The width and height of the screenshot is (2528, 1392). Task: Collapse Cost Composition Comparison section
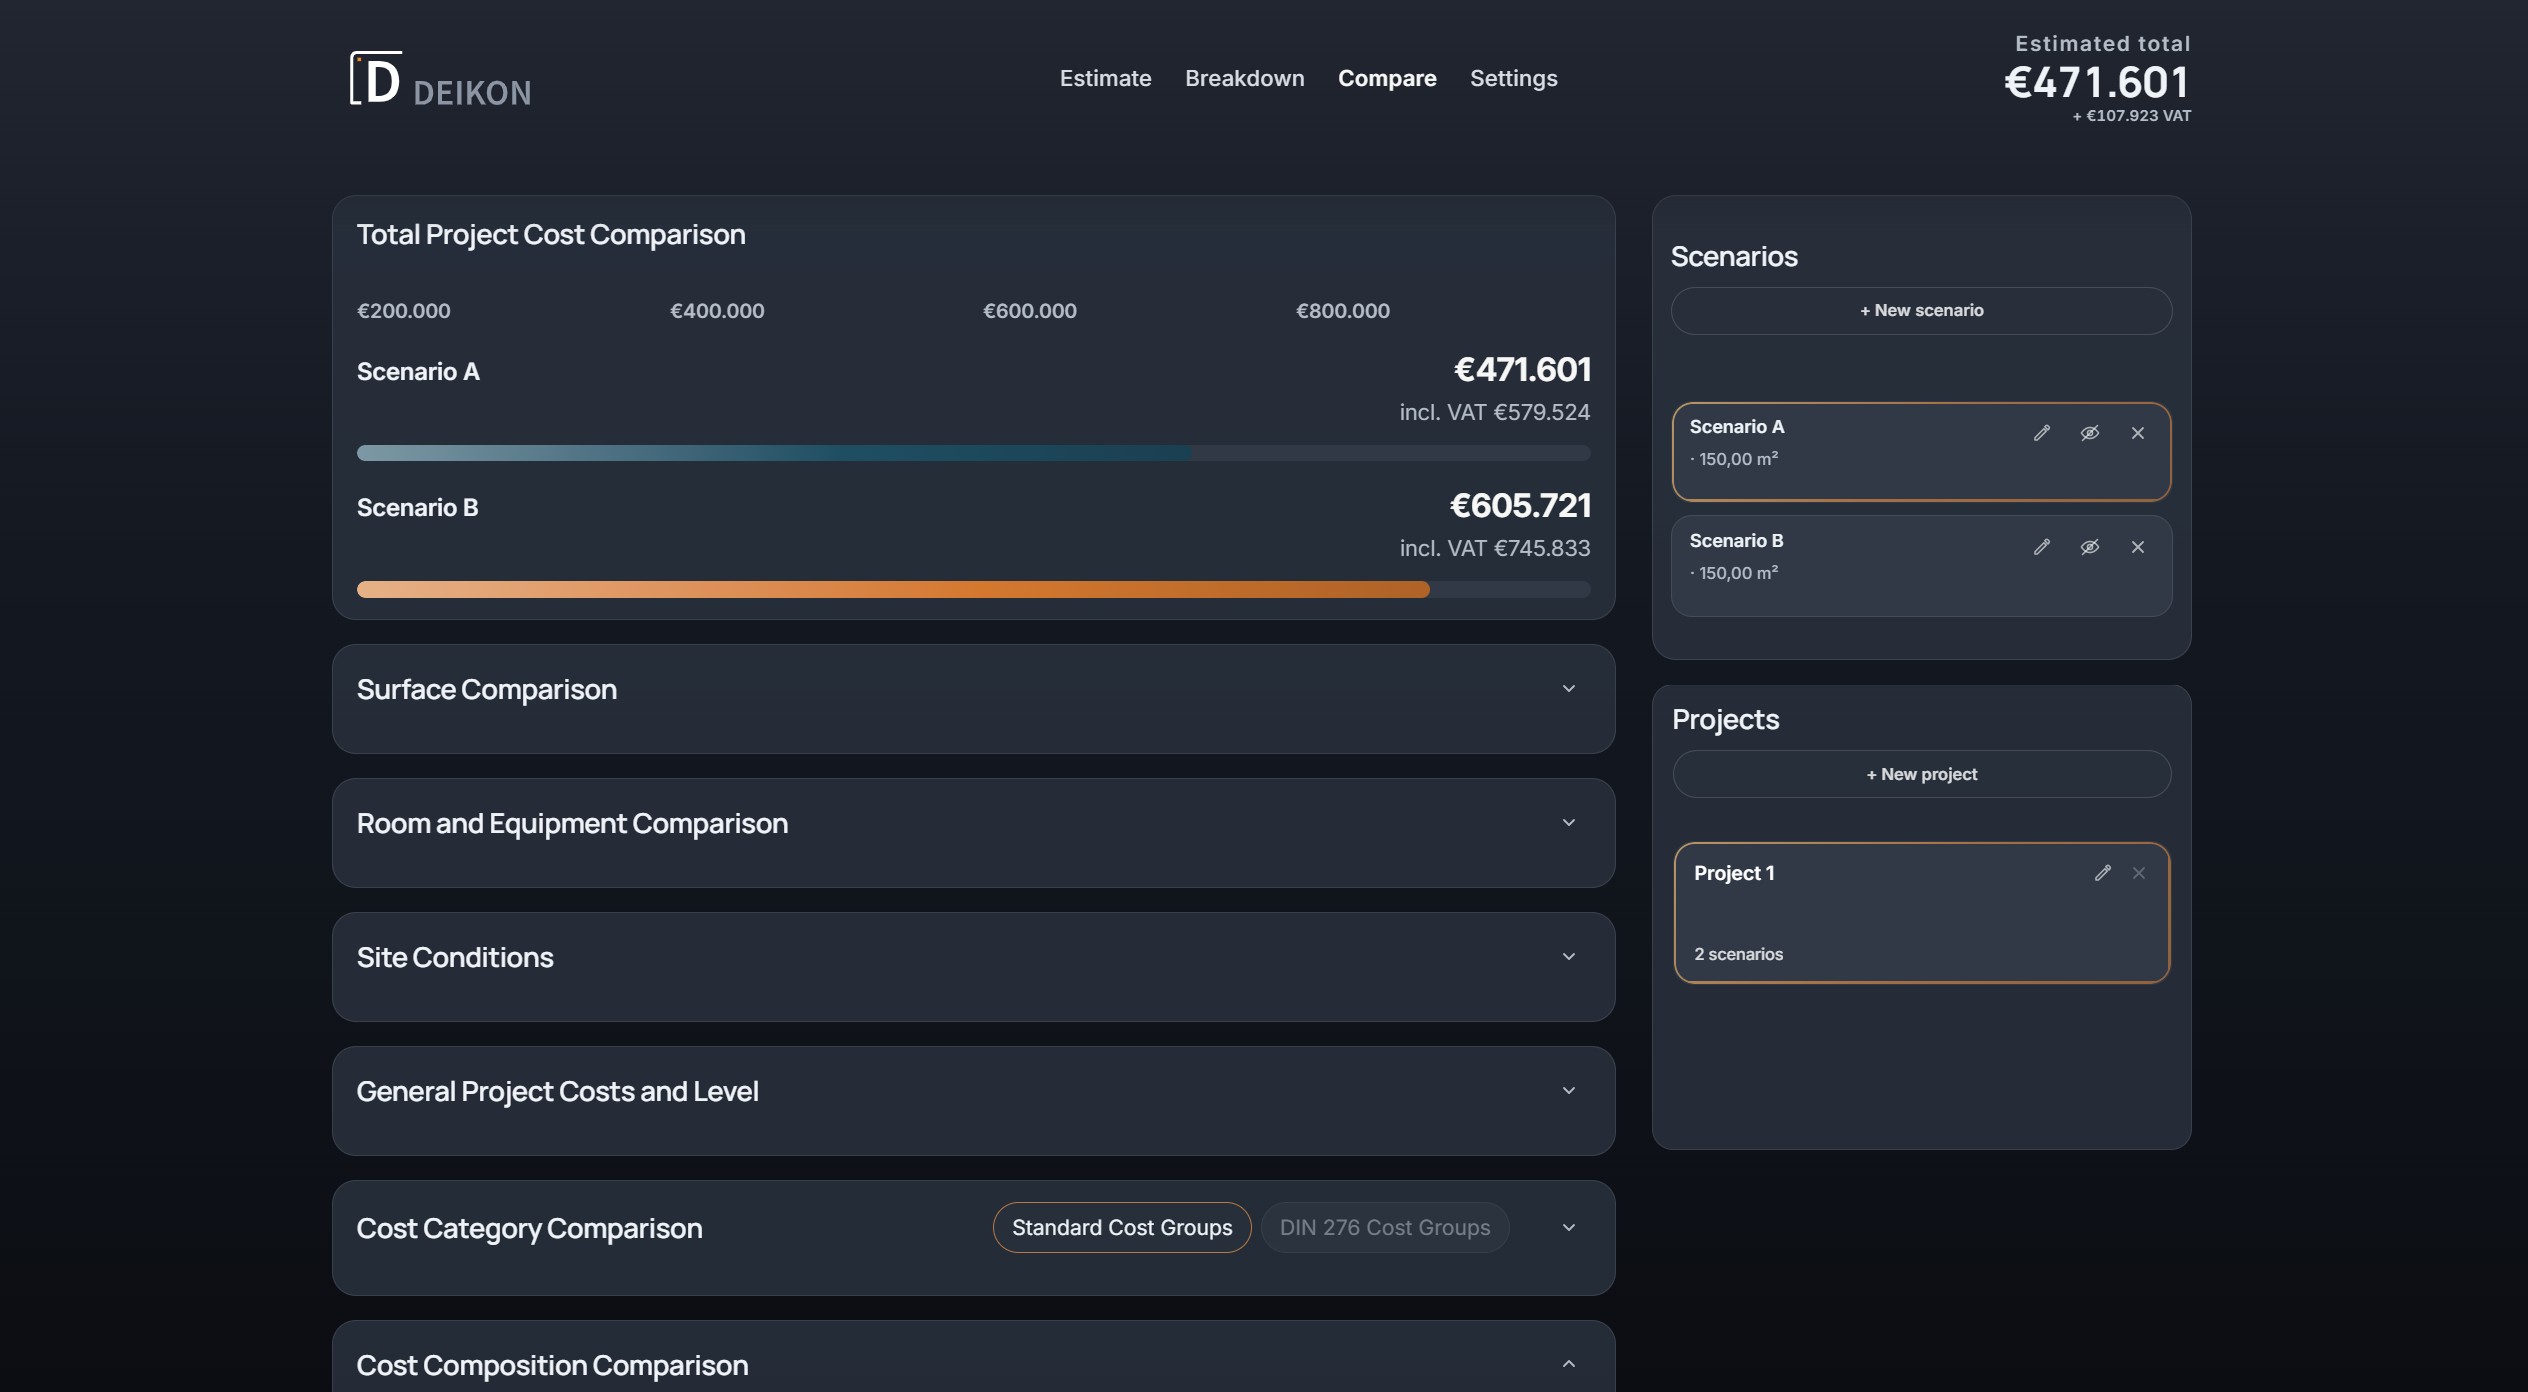pos(1568,1365)
